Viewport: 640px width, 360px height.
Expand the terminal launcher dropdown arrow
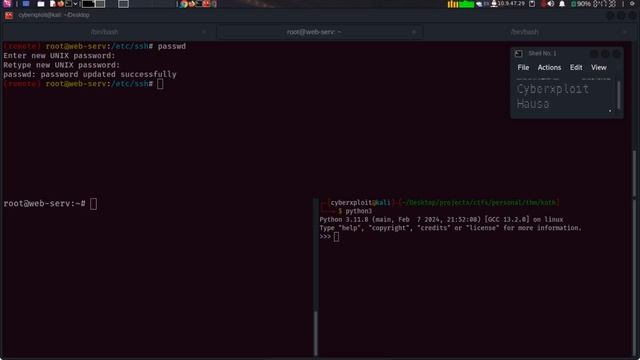76,4
